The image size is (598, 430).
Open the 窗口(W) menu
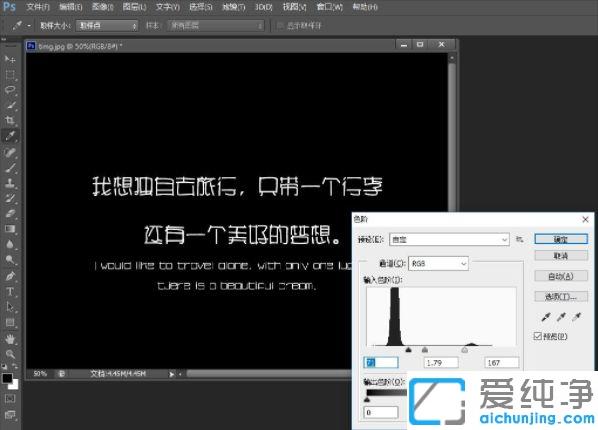point(330,7)
